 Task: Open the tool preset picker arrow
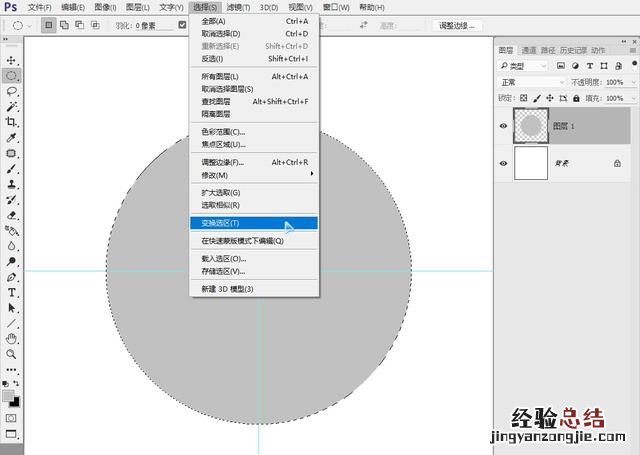tap(29, 26)
